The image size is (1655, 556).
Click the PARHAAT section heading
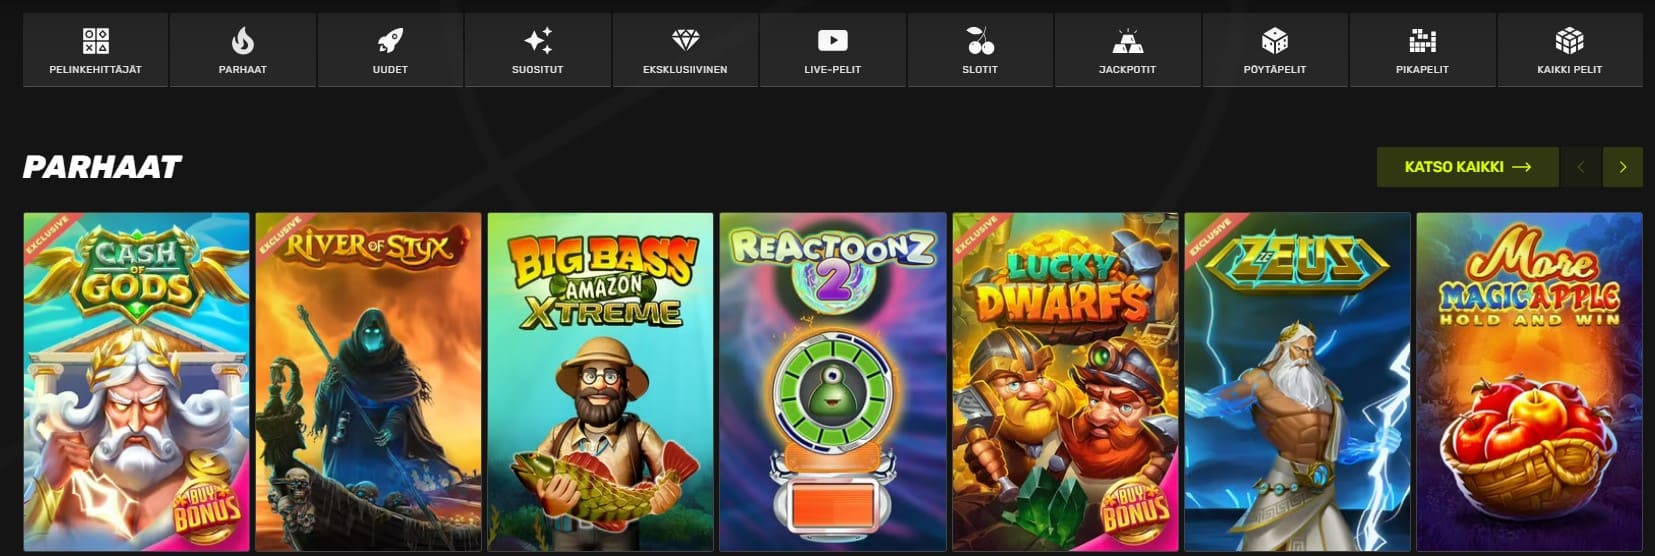(x=102, y=167)
